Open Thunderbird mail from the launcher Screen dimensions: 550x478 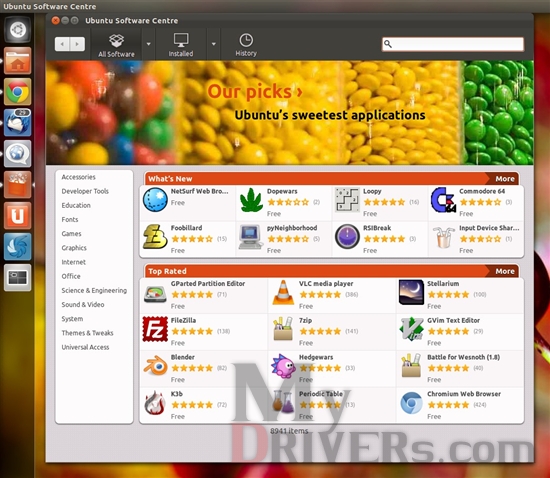[18, 122]
